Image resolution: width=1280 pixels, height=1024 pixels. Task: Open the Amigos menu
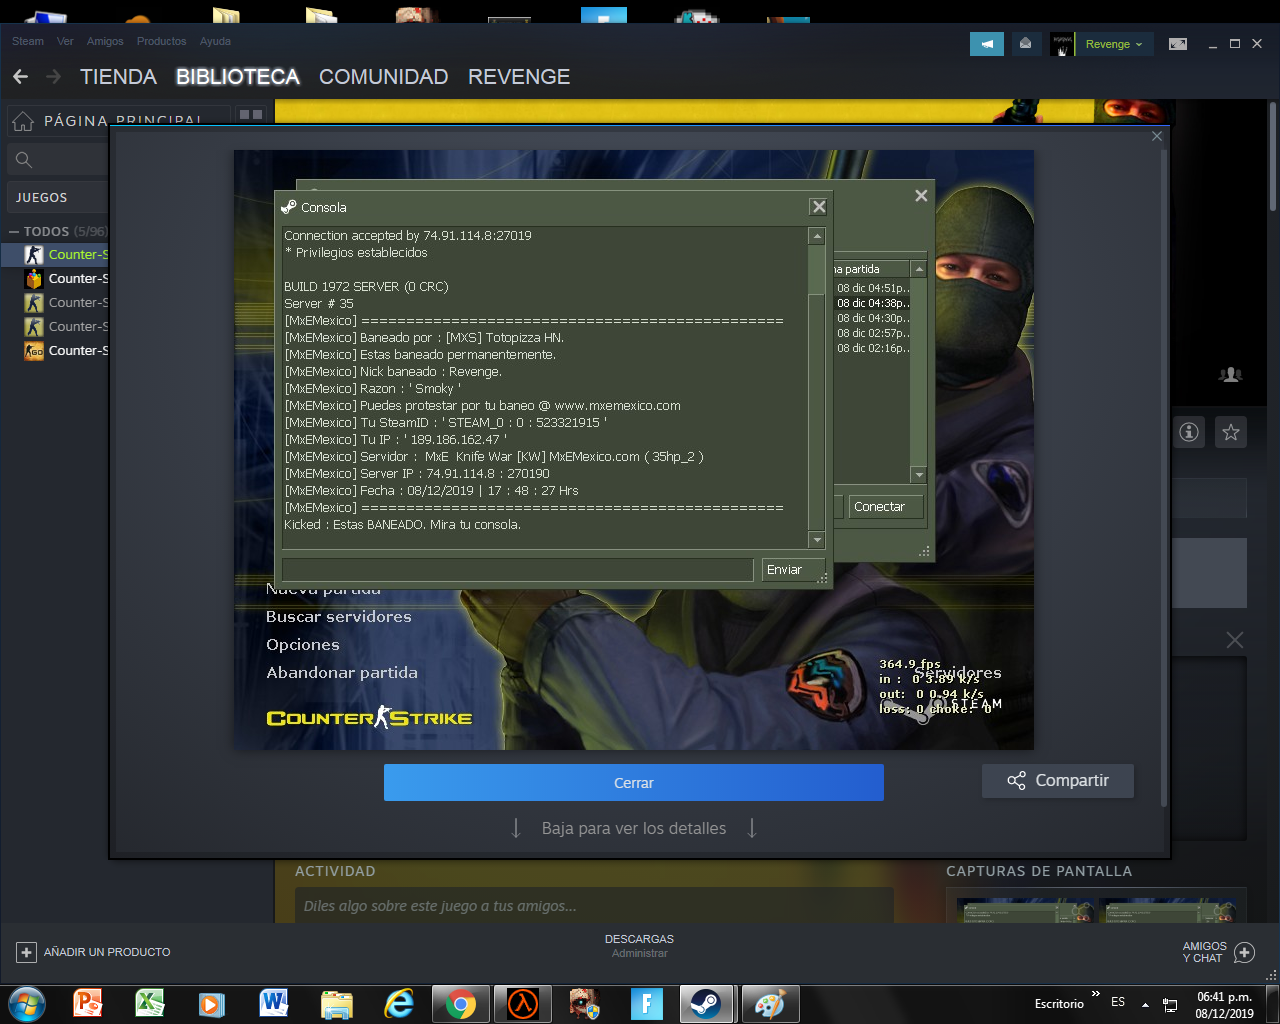pyautogui.click(x=105, y=41)
